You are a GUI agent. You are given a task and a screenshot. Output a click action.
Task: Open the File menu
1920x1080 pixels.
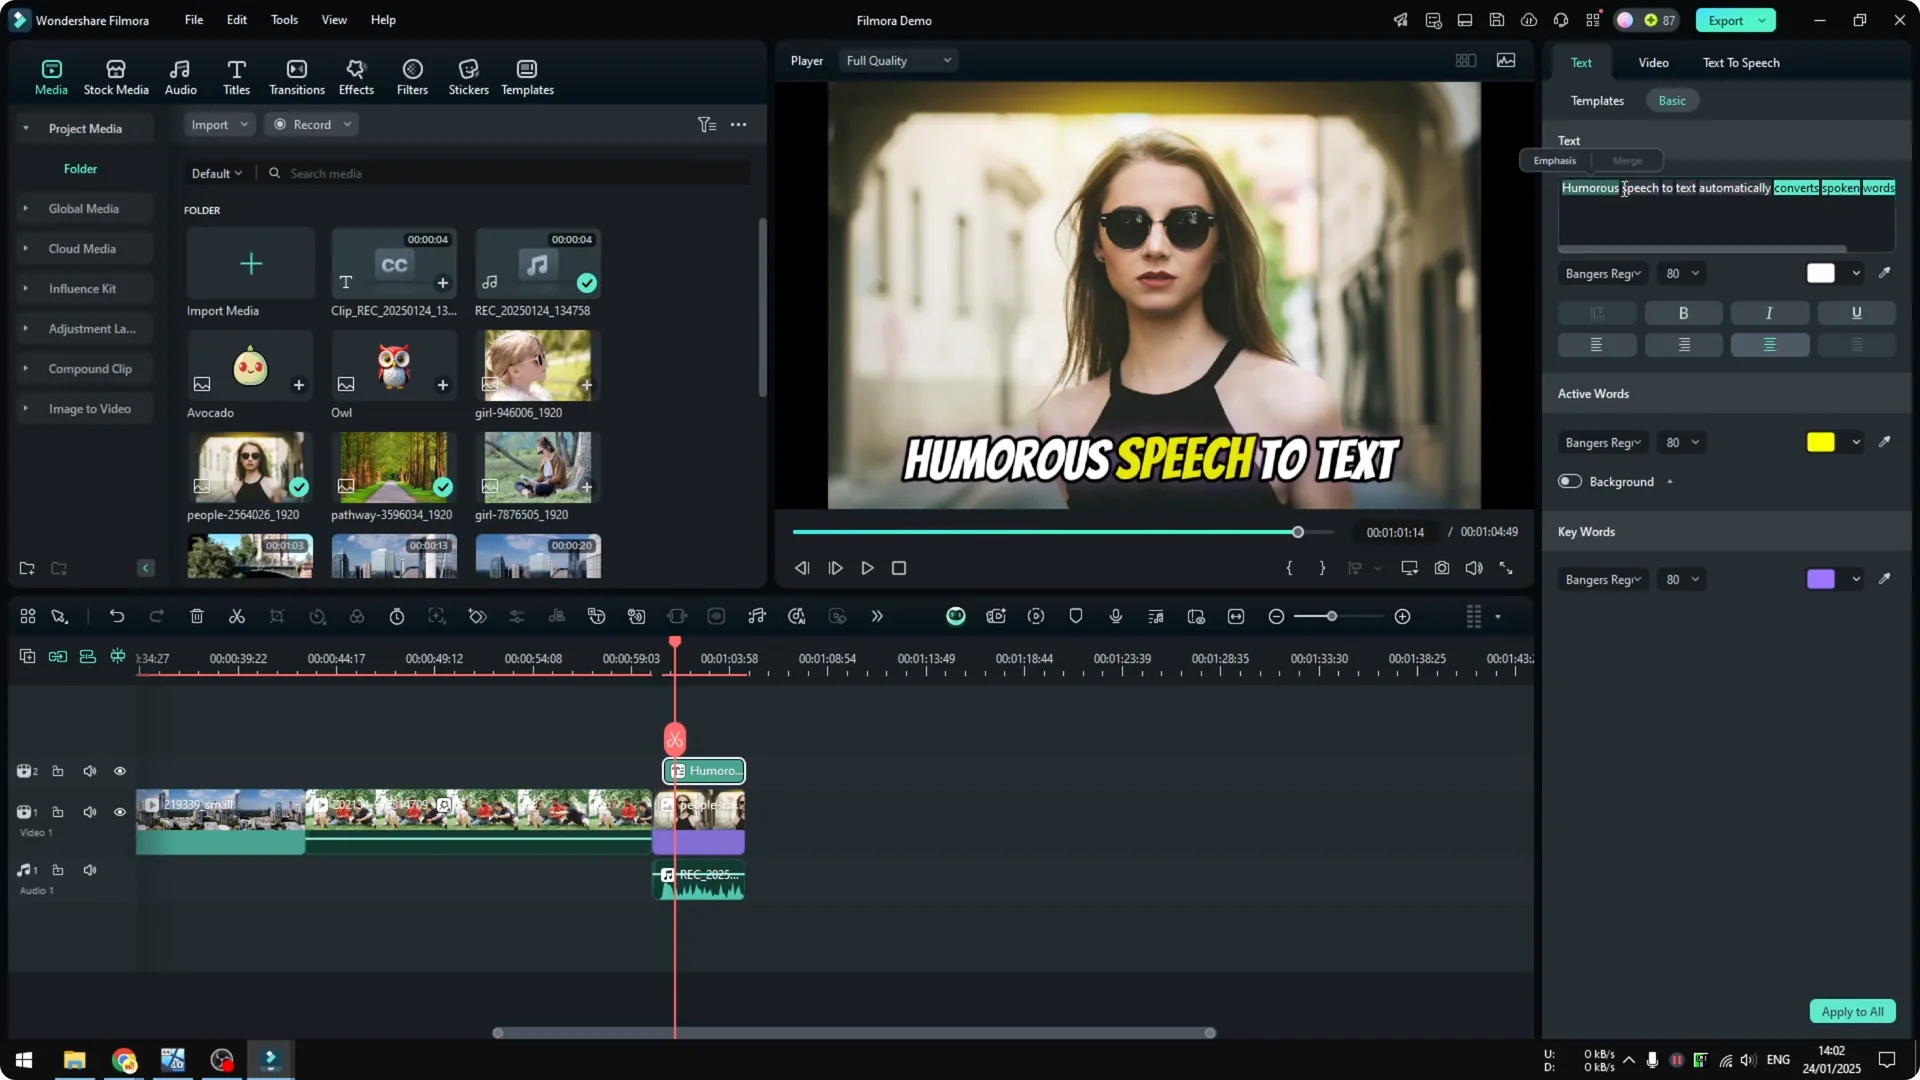[194, 20]
